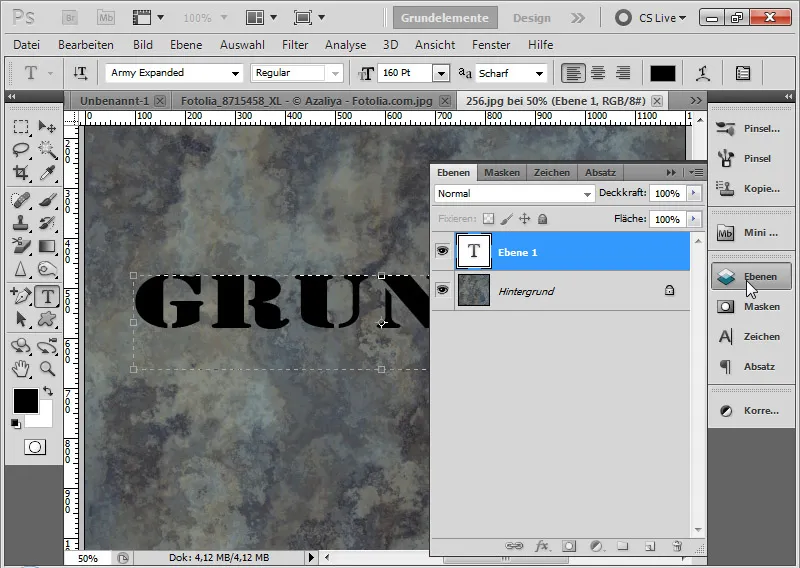Left align text

pos(573,73)
